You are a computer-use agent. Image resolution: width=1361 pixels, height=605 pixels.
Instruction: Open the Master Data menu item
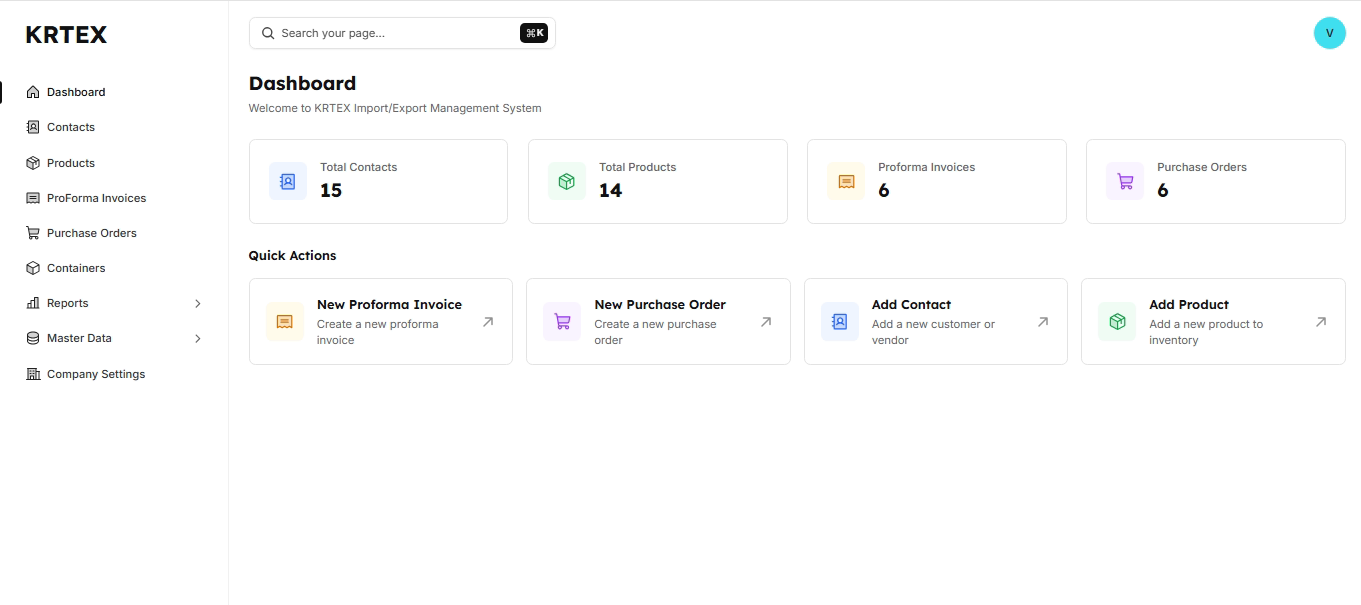point(79,338)
